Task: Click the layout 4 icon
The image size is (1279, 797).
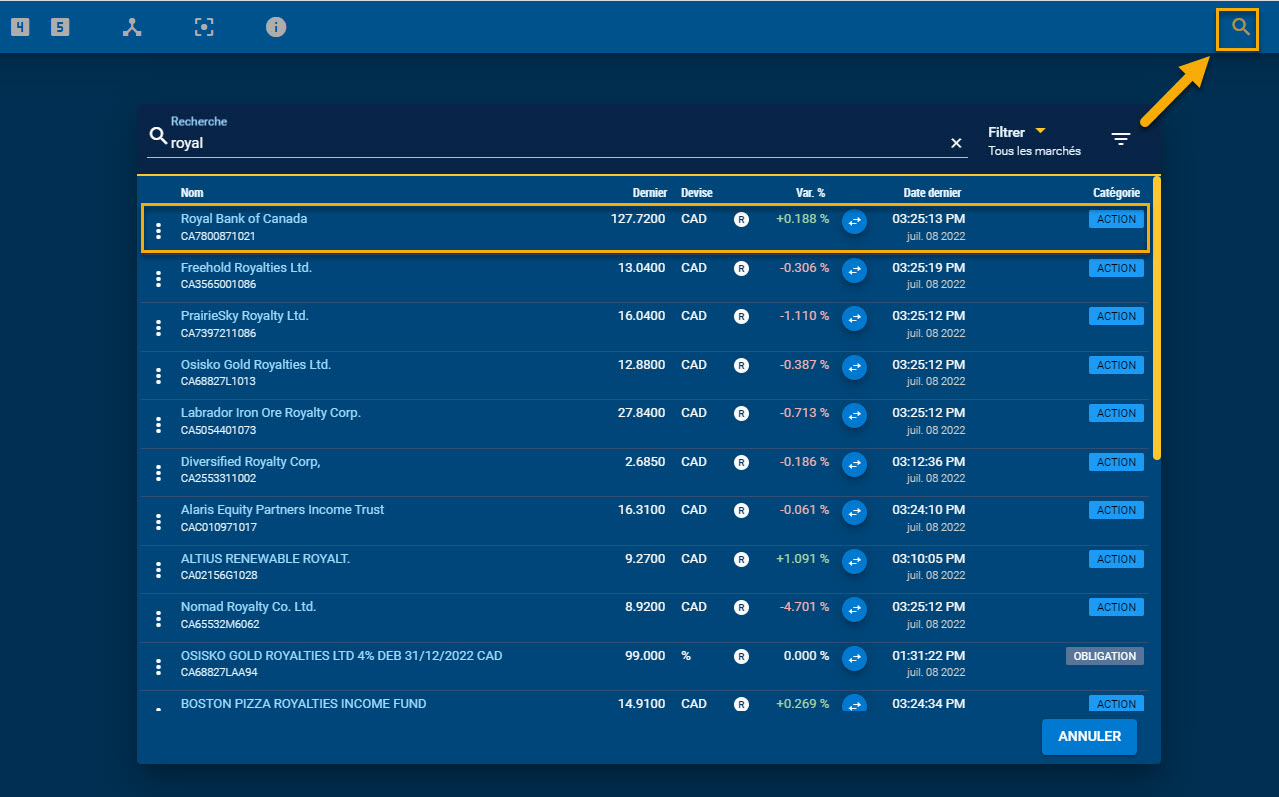Action: [20, 28]
